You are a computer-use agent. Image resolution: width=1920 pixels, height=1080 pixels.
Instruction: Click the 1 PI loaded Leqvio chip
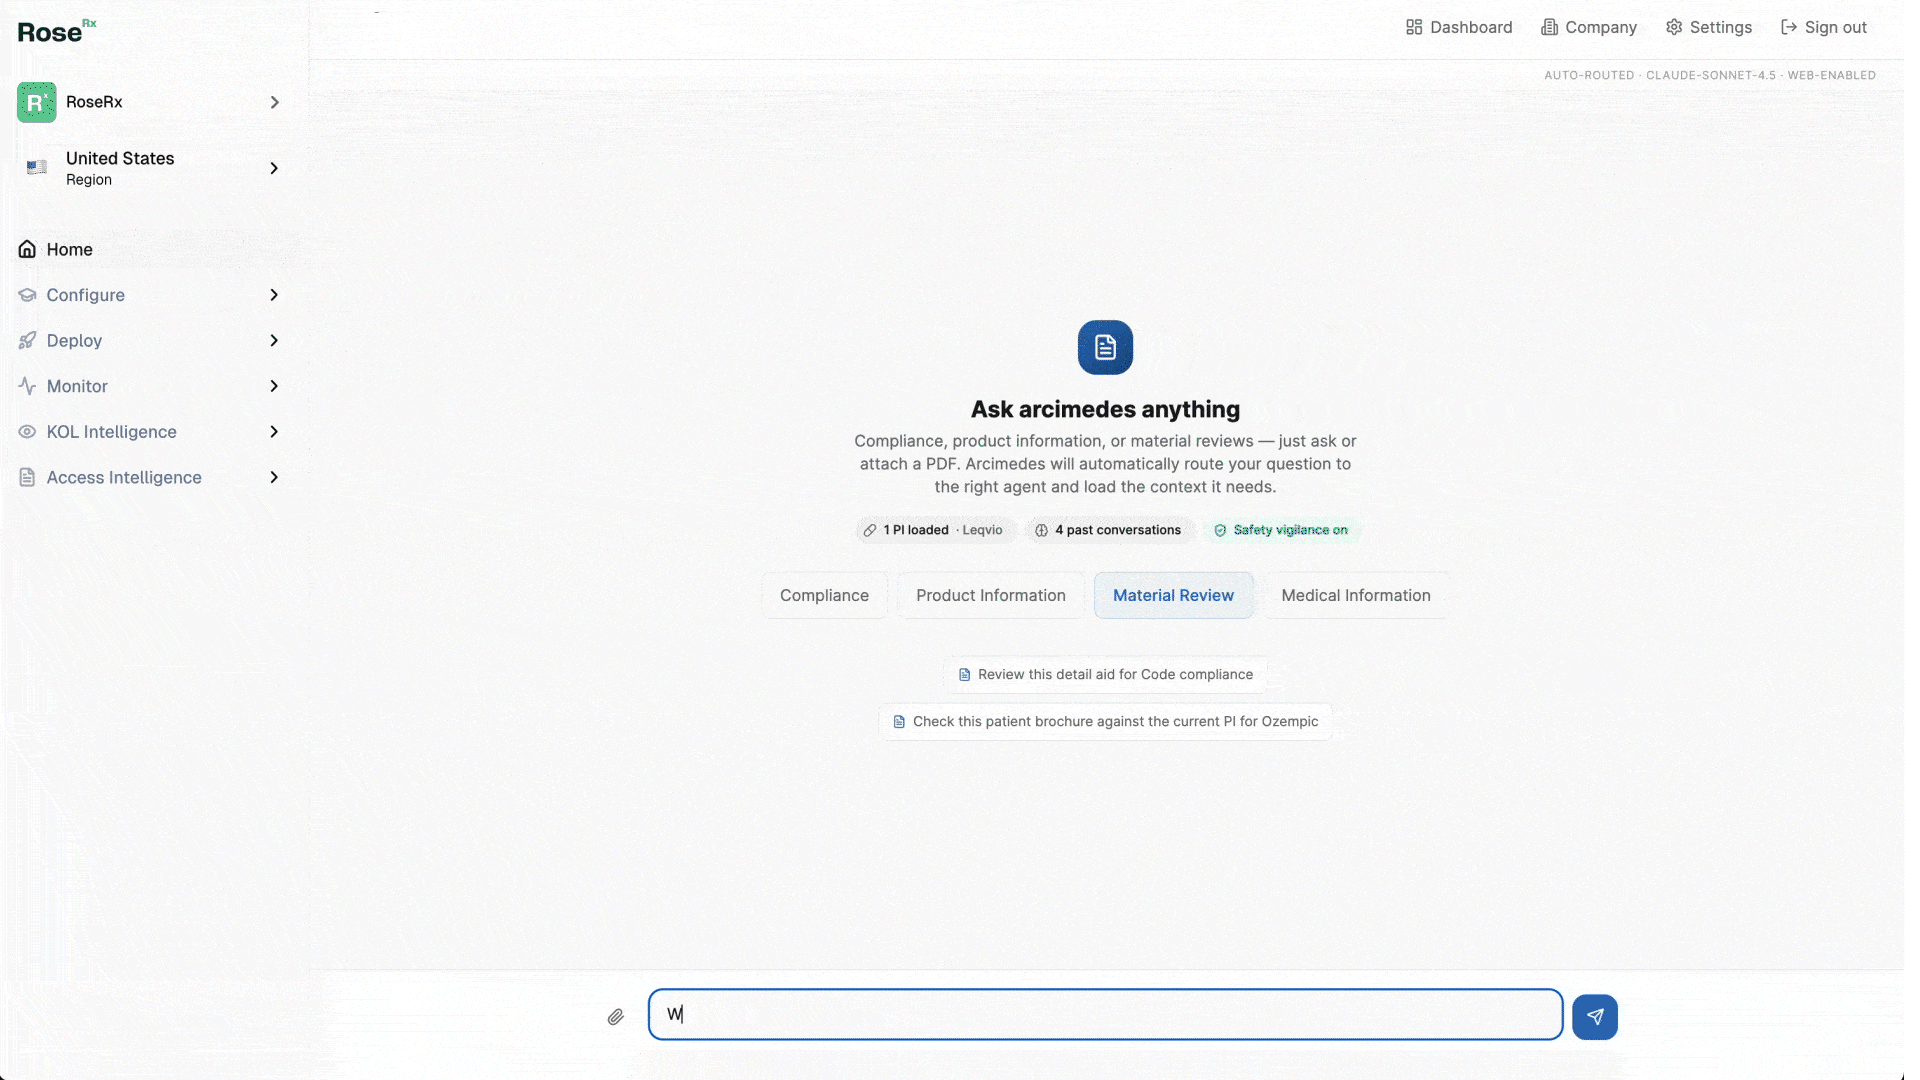(x=933, y=530)
